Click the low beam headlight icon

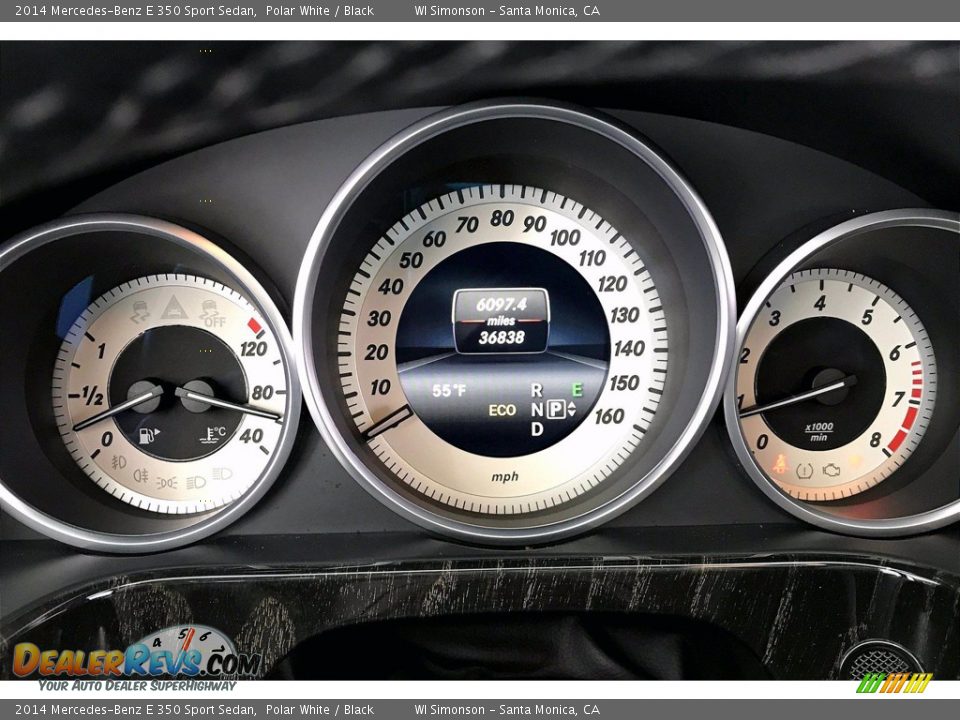[195, 482]
